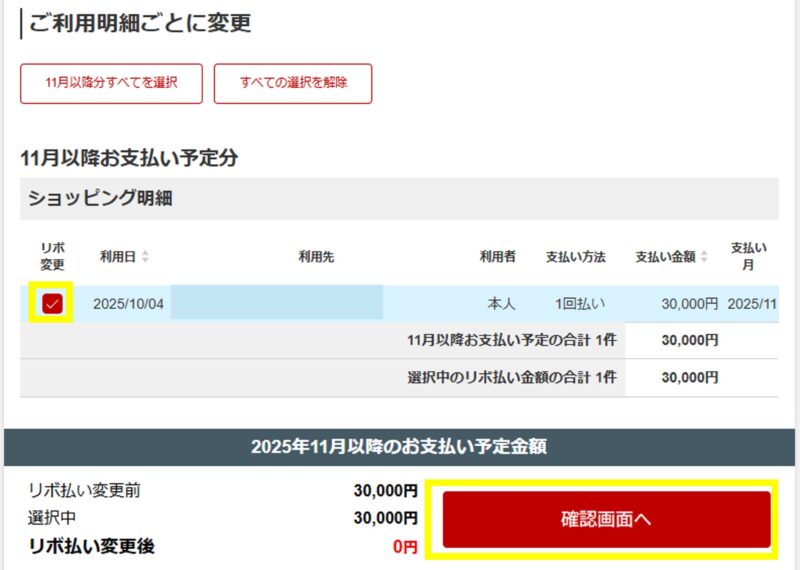Select the 利用者 column header
The image size is (800, 570).
point(497,257)
